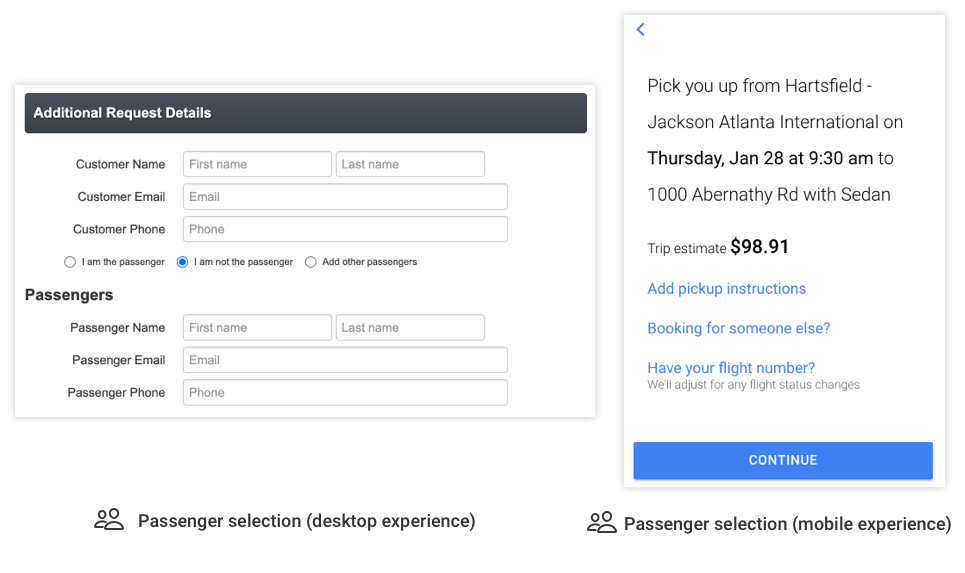Click the 'Additional Request Details' header bar

pyautogui.click(x=305, y=113)
